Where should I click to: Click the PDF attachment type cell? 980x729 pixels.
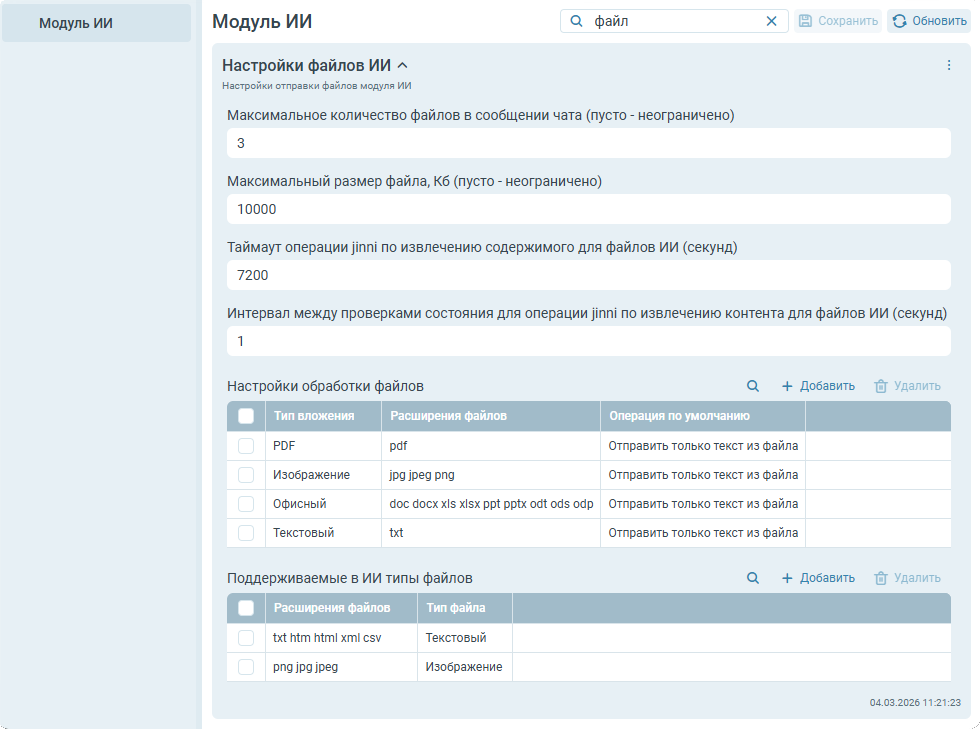coord(324,446)
